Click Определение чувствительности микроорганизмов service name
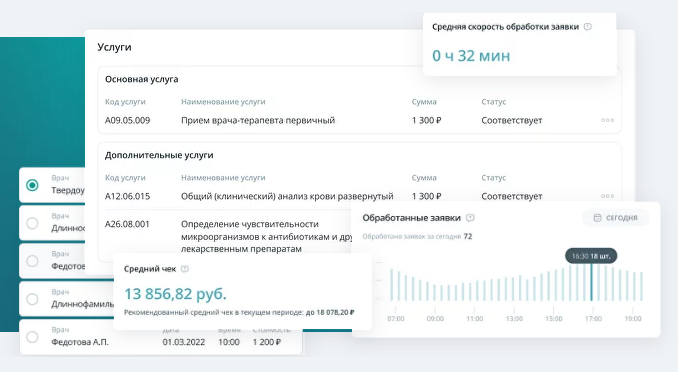 266,236
